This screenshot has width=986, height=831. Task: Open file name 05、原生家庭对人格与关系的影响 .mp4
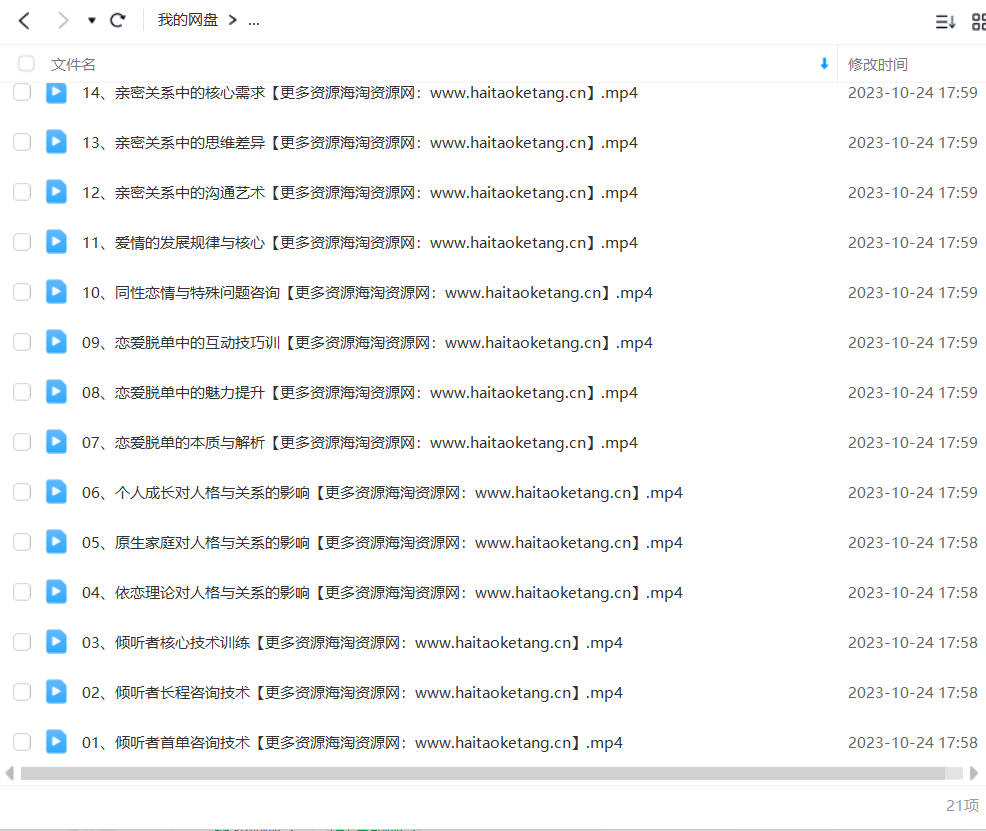(x=382, y=542)
